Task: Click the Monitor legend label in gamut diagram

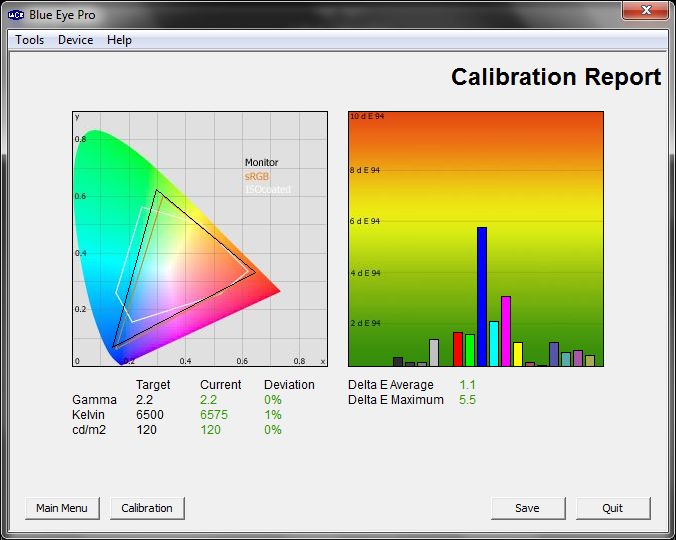Action: (x=262, y=162)
